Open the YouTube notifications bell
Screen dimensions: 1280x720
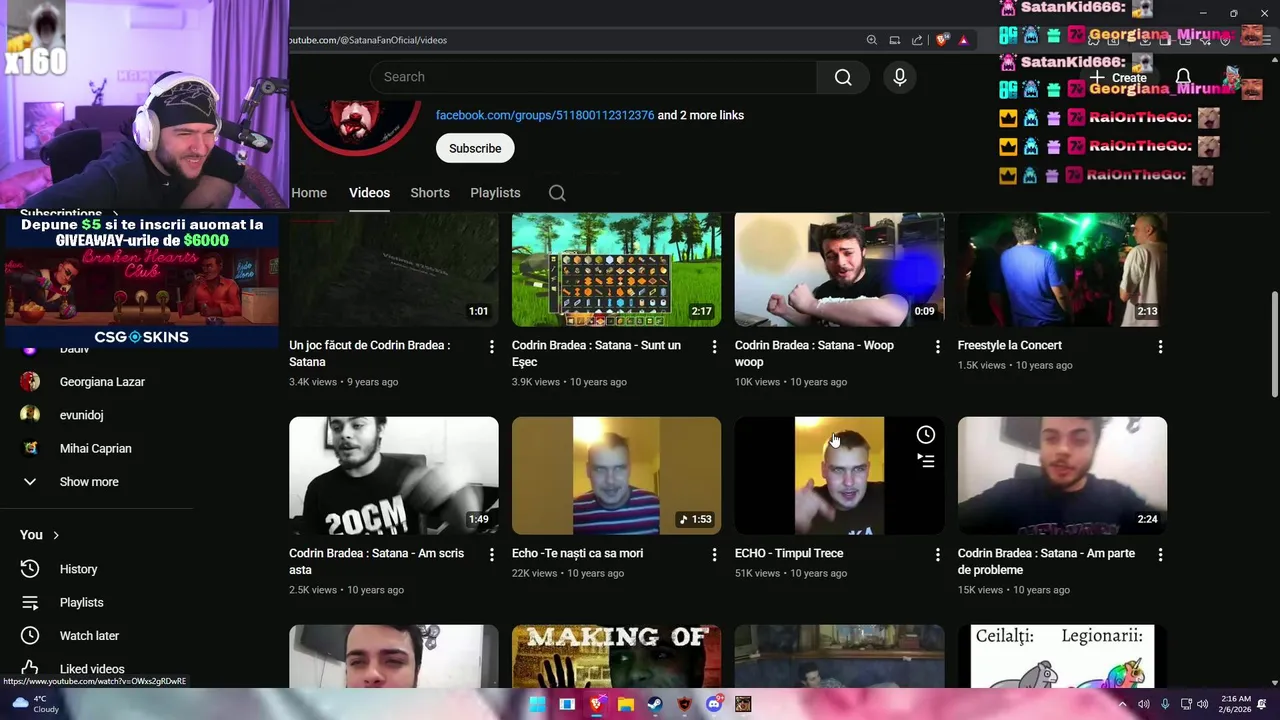tap(1183, 77)
